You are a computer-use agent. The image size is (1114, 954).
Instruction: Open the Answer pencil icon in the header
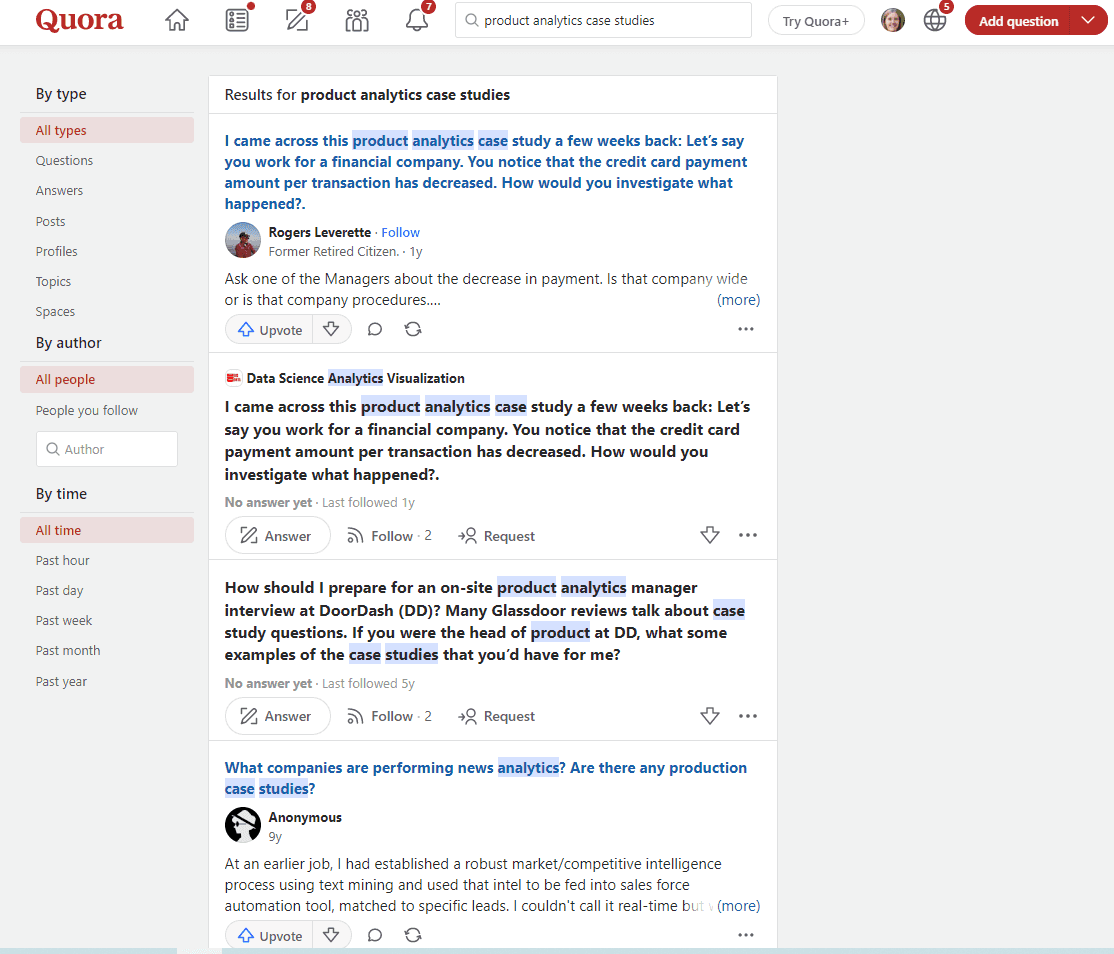[297, 20]
